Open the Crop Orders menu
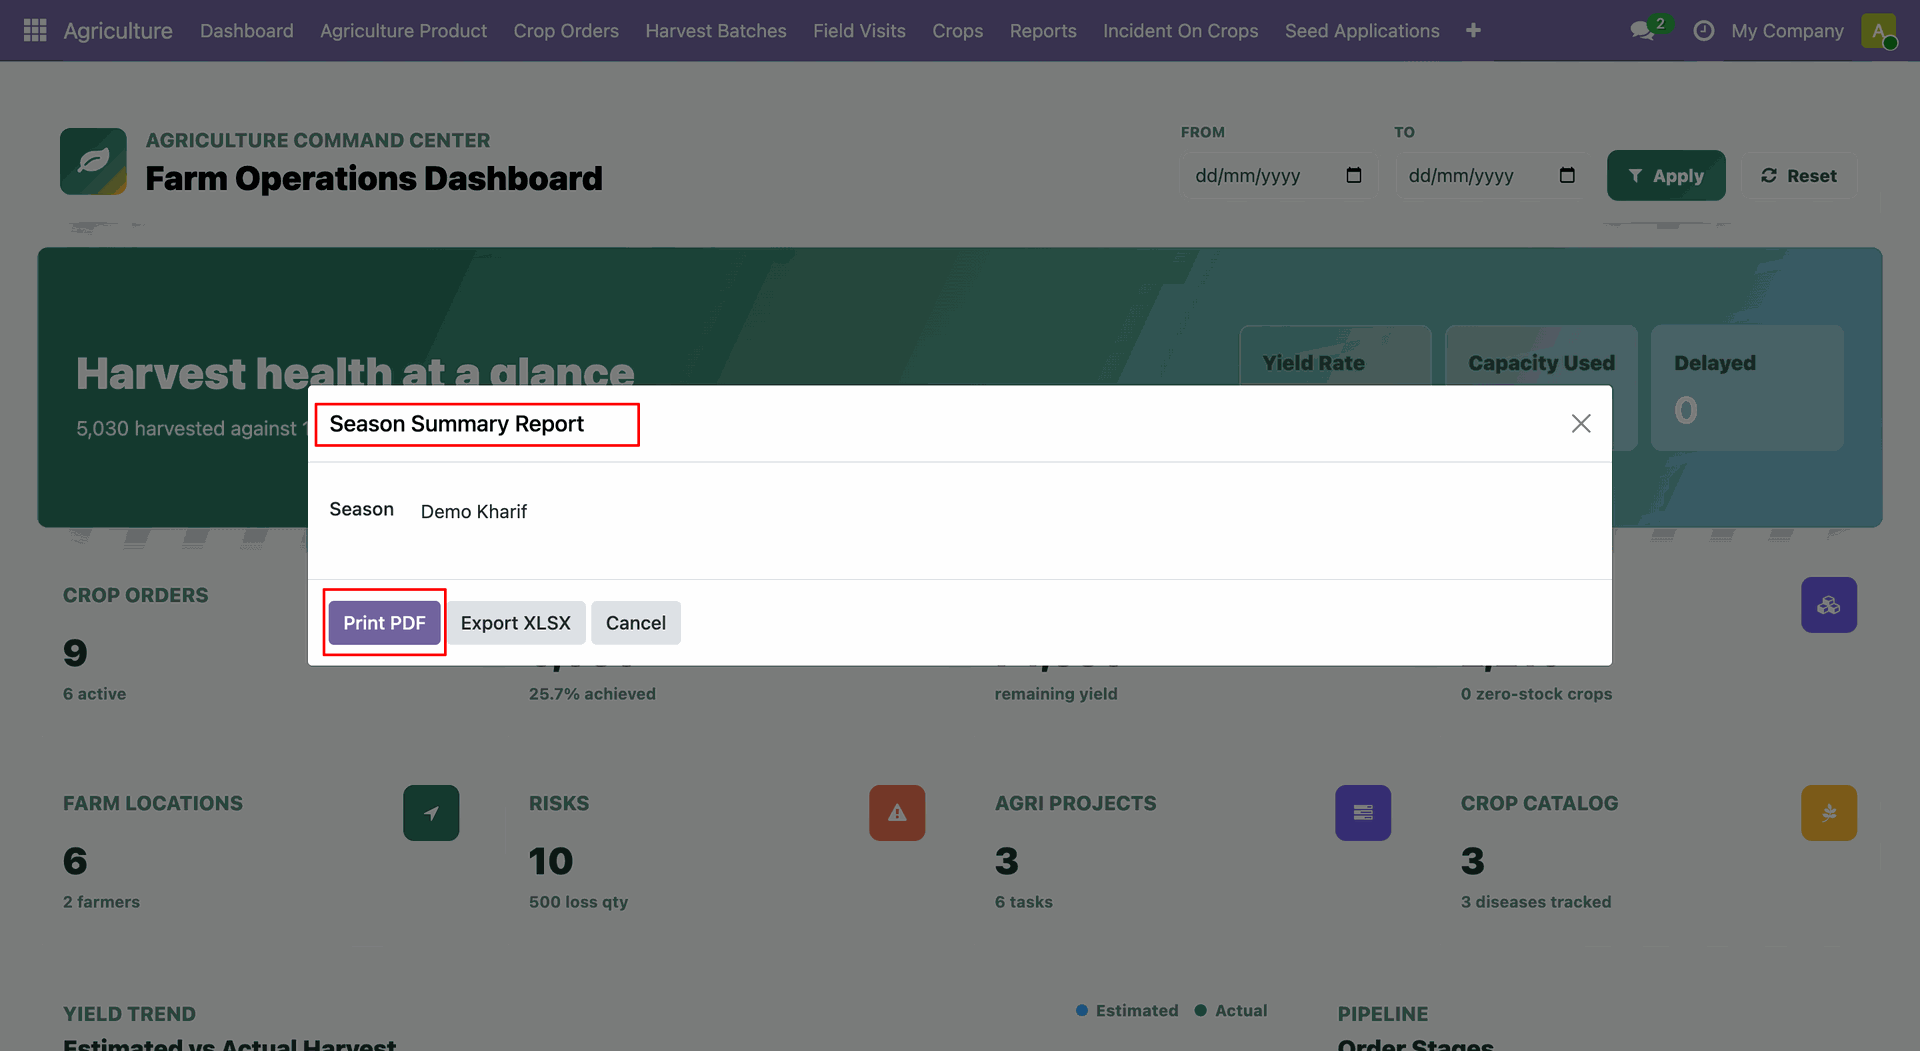 566,30
